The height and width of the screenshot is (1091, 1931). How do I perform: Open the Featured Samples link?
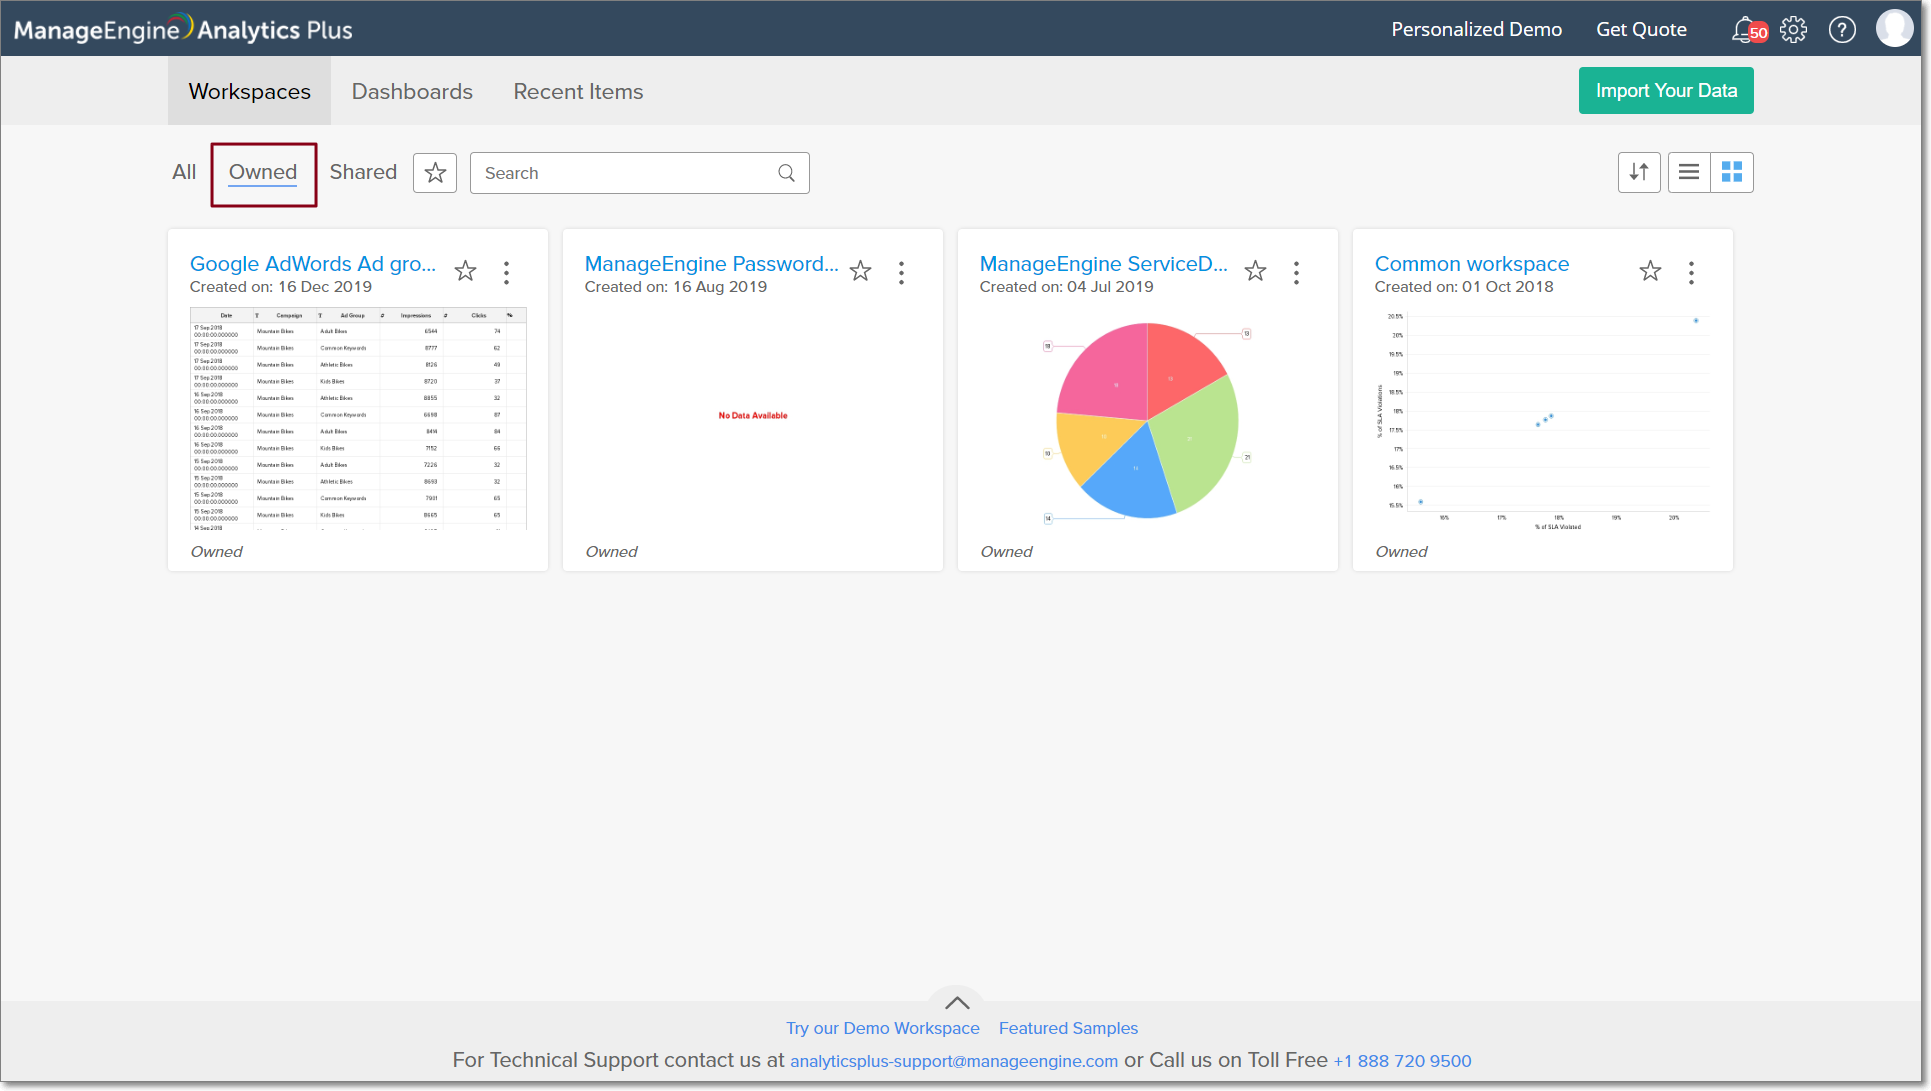1068,1028
